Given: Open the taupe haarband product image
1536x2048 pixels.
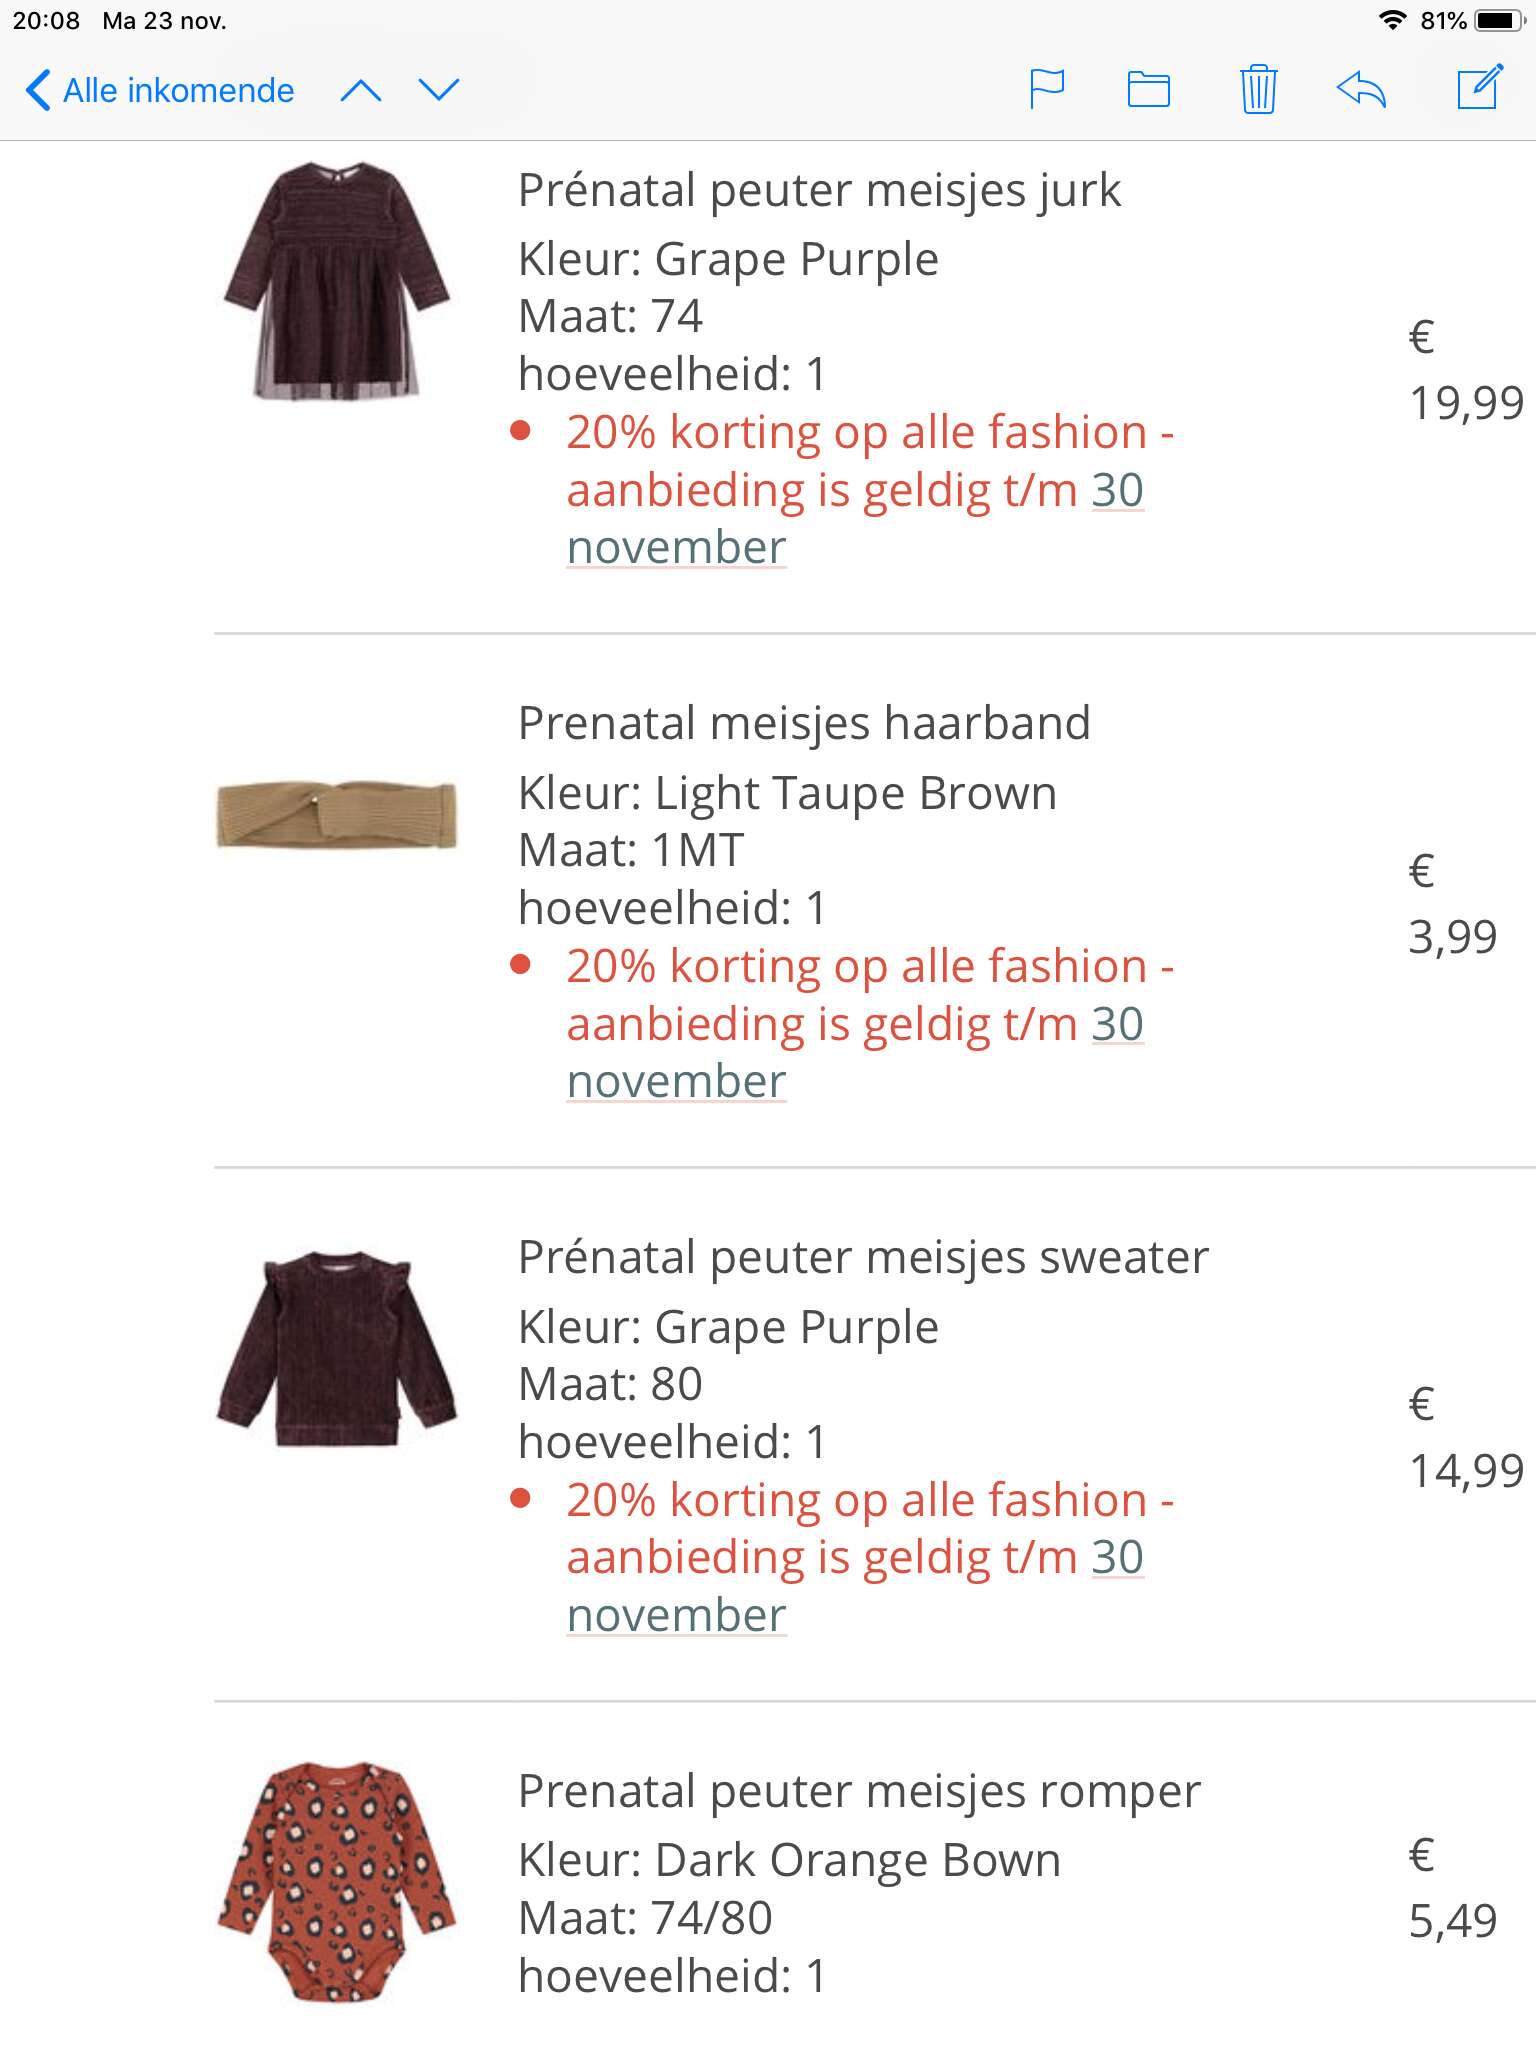Looking at the screenshot, I should pos(337,815).
